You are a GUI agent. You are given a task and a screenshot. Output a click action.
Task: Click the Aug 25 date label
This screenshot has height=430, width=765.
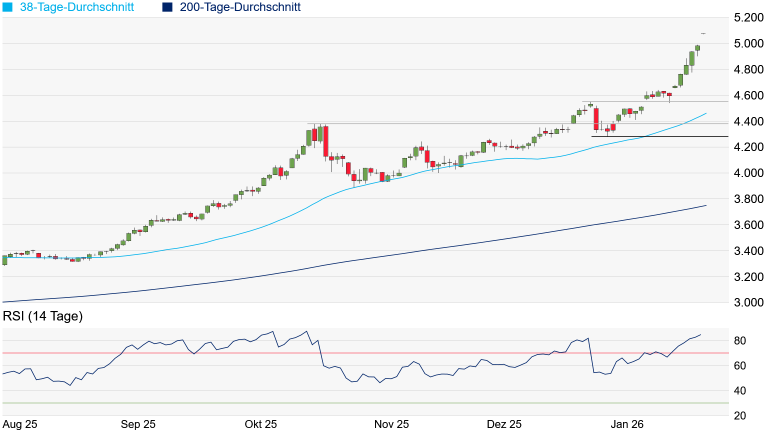pyautogui.click(x=22, y=424)
